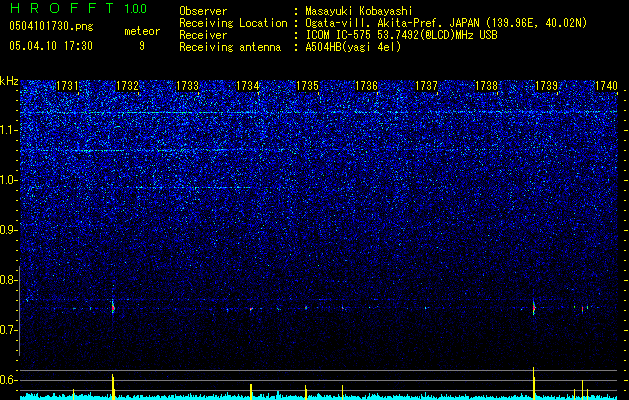
Task: Click the 1732 time marker
Action: [x=127, y=85]
